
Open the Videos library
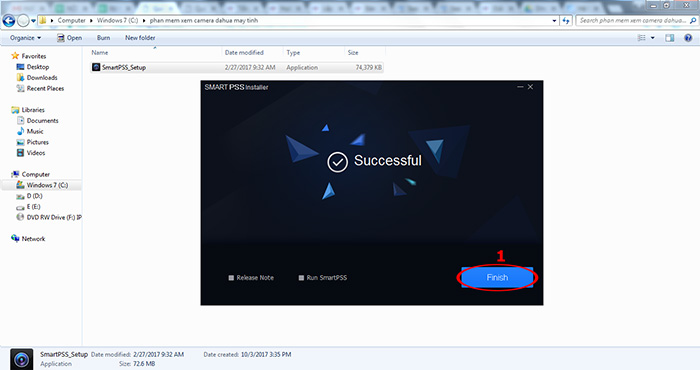pyautogui.click(x=36, y=153)
